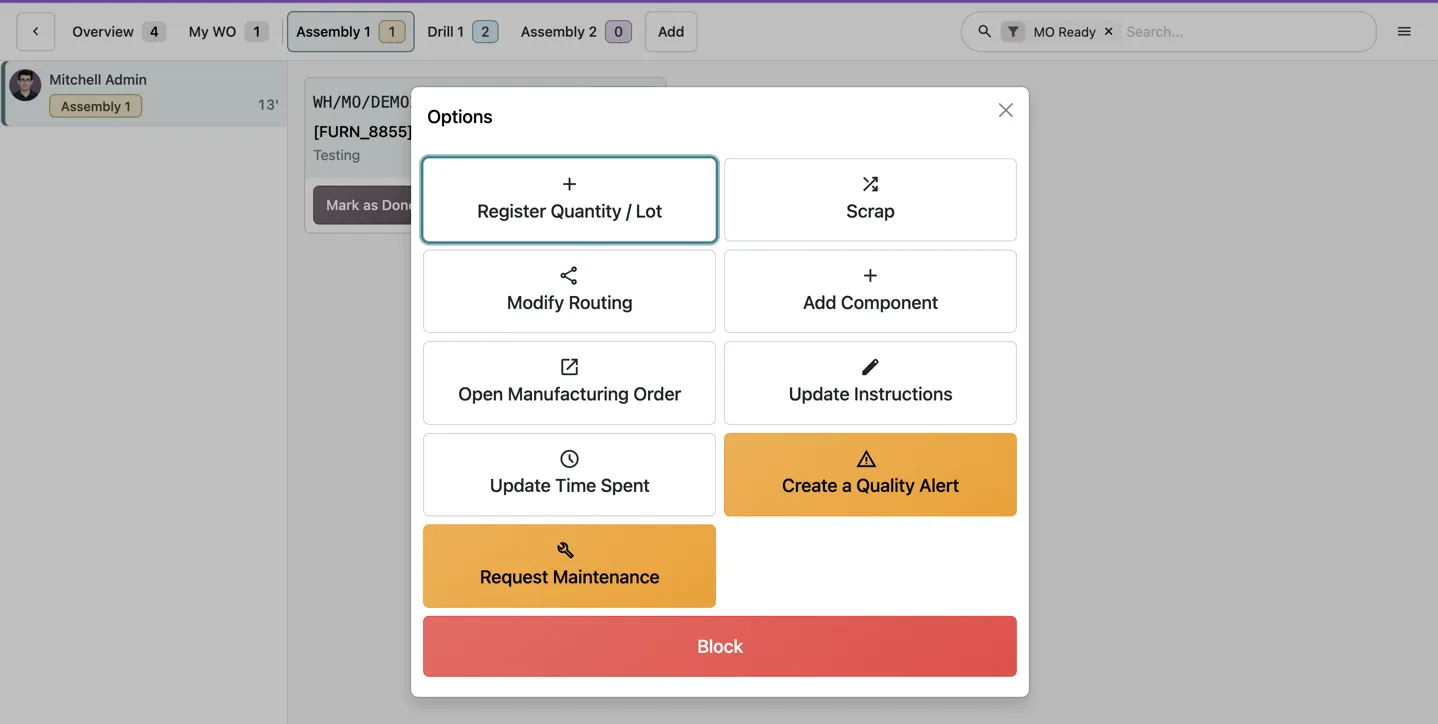The height and width of the screenshot is (724, 1438).
Task: Click the Quality Alert warning triangle icon
Action: pos(866,459)
